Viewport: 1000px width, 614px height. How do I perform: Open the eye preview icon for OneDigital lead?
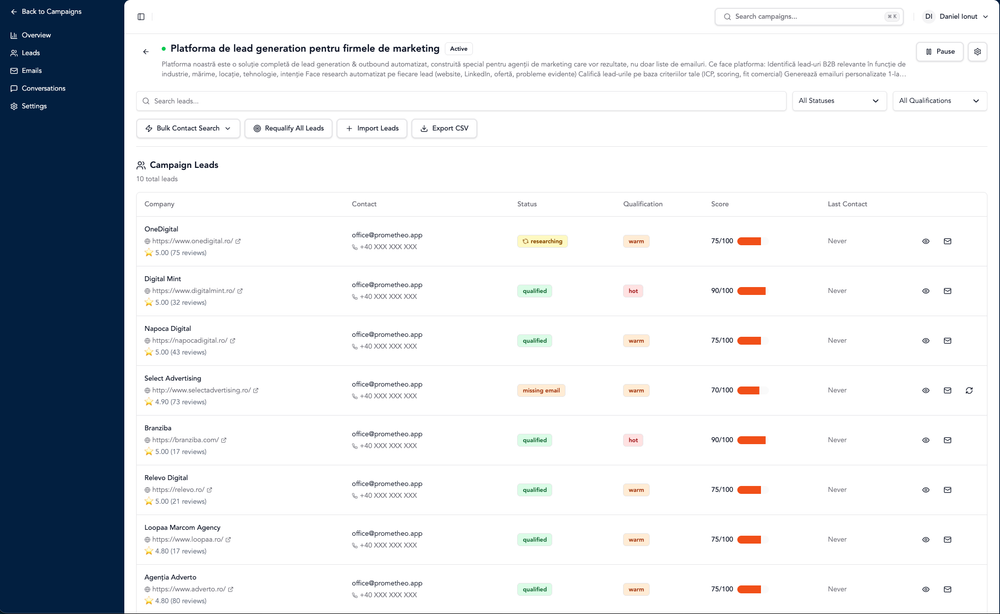[x=925, y=241]
